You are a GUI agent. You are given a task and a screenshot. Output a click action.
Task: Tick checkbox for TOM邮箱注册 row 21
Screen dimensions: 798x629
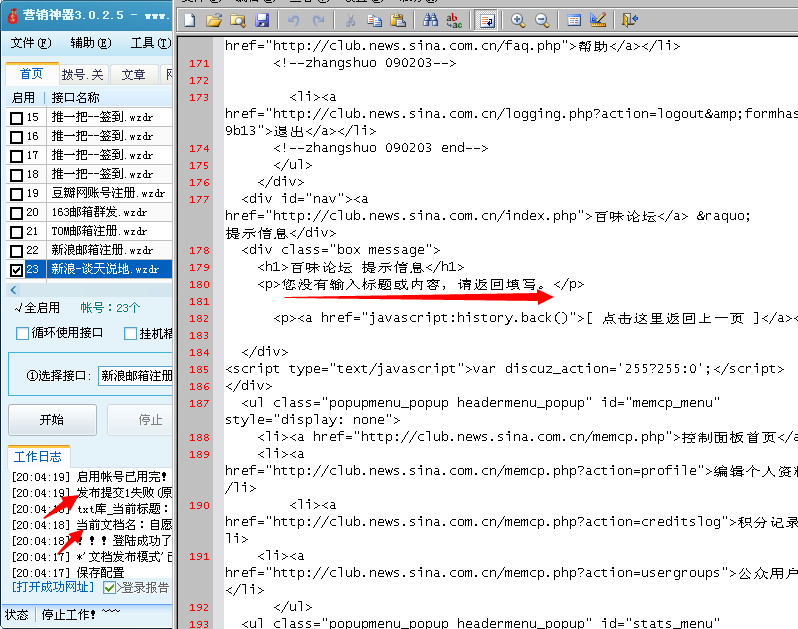click(x=16, y=232)
